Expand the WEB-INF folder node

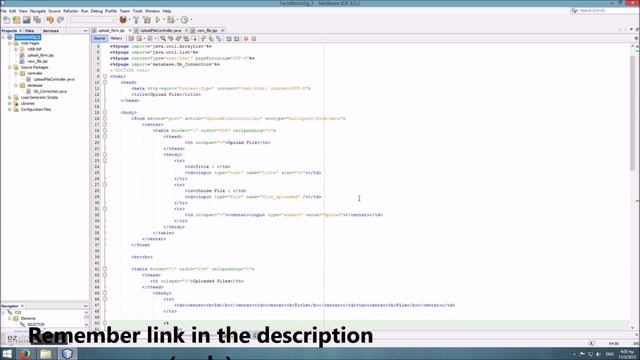(16, 49)
